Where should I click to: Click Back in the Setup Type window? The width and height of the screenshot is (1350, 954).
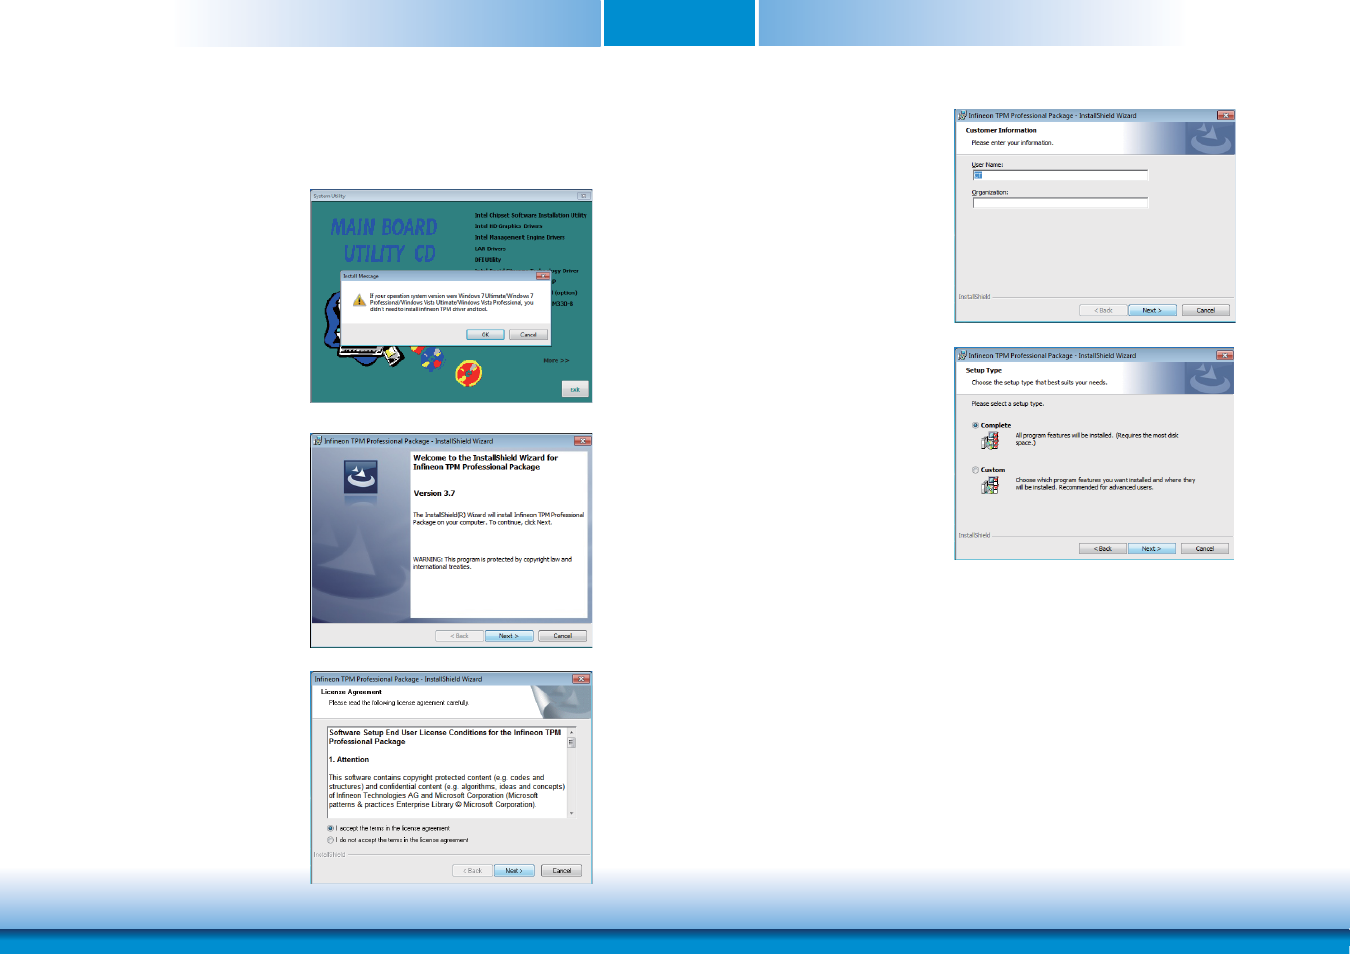tap(1103, 549)
